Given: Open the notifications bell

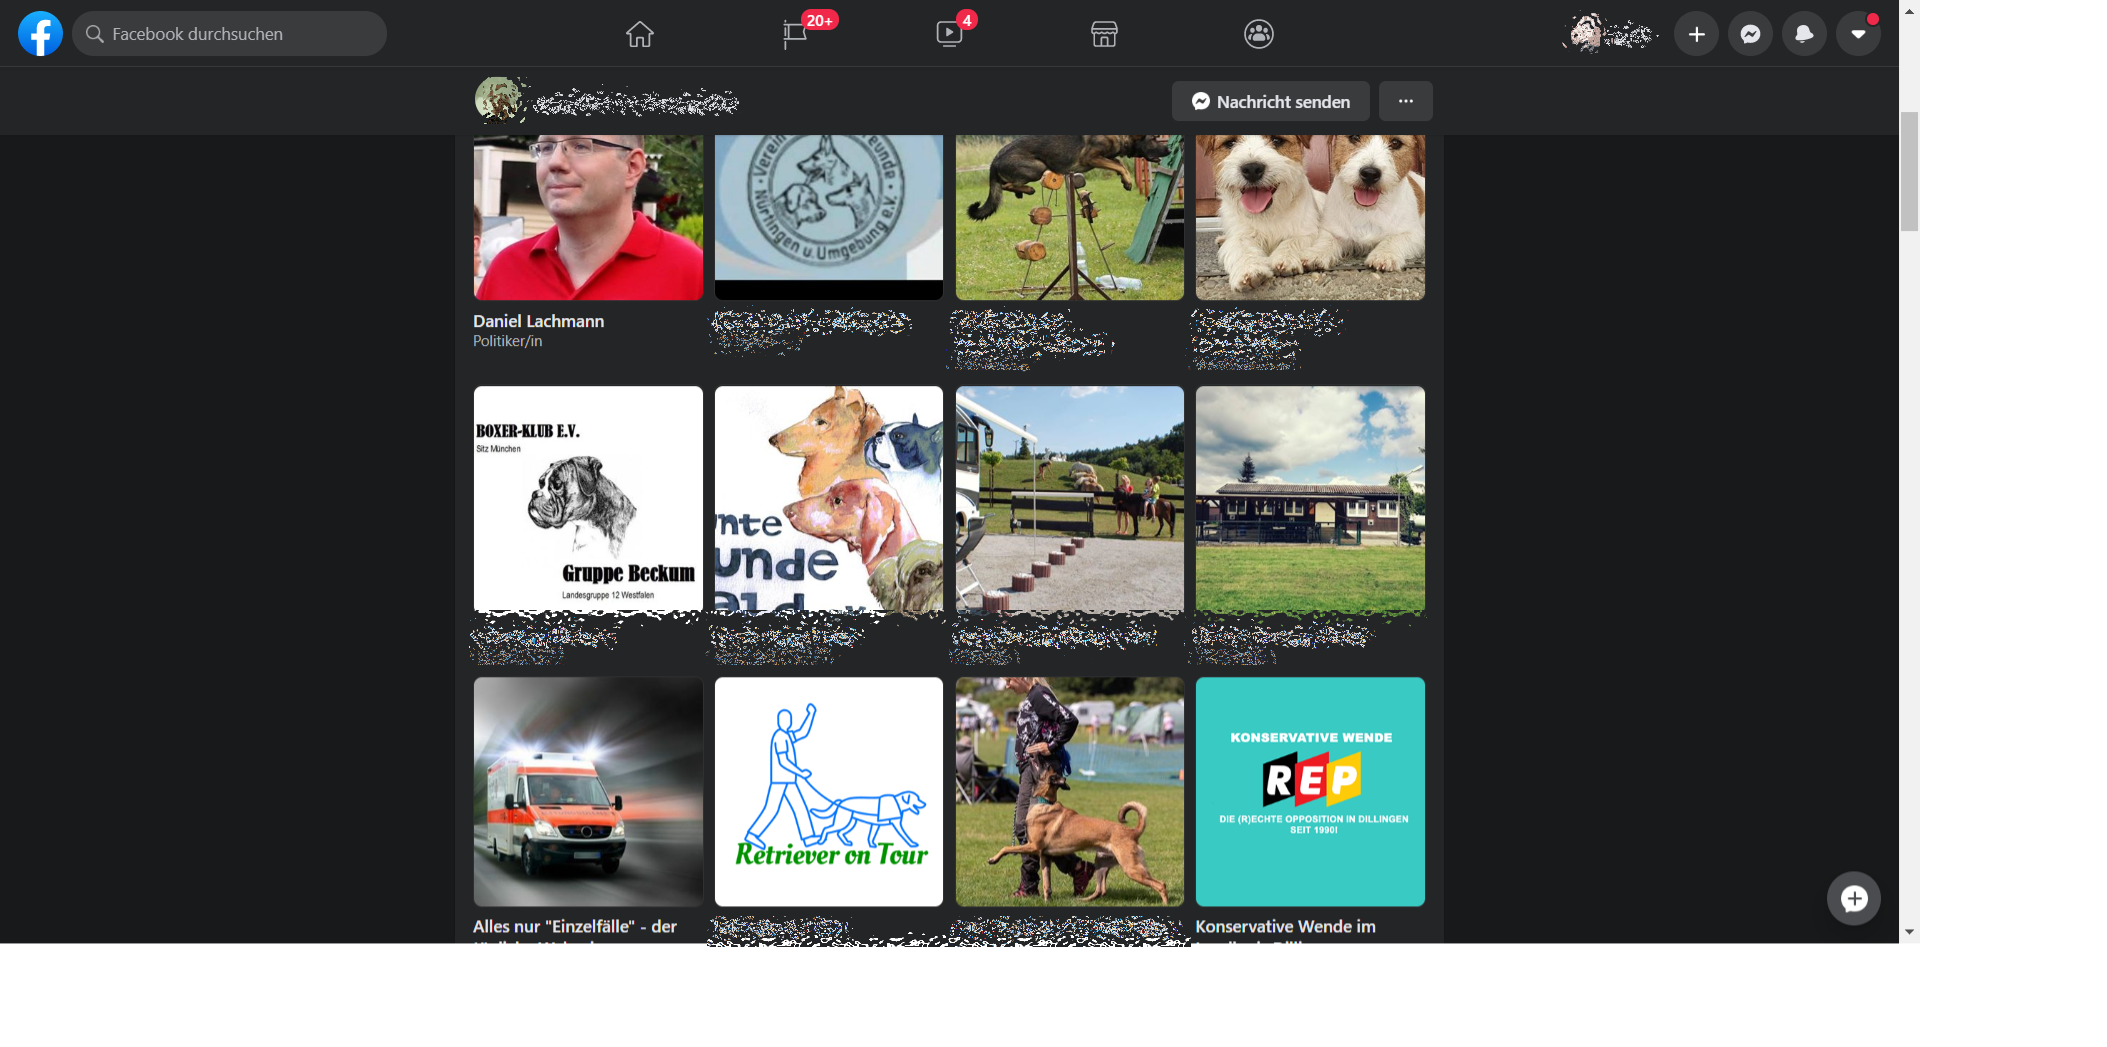Looking at the screenshot, I should (x=1805, y=34).
